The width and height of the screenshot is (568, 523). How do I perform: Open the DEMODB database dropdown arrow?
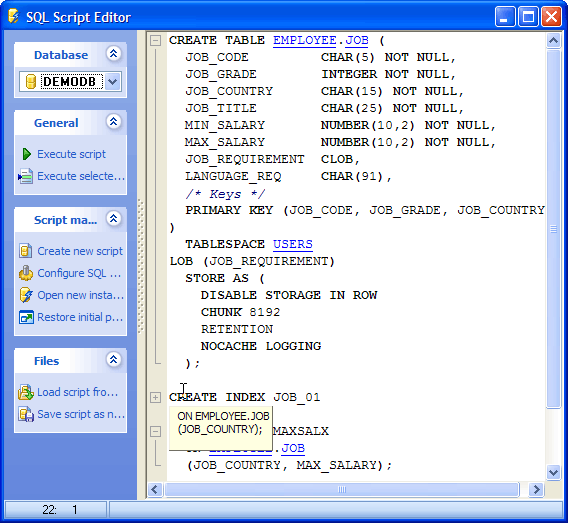click(x=113, y=81)
